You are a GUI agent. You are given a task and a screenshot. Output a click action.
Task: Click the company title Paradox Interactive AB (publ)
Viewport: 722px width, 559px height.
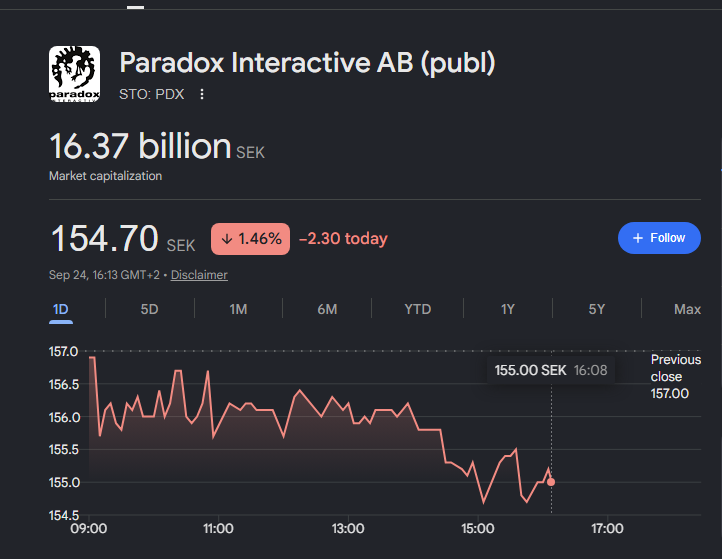click(307, 63)
